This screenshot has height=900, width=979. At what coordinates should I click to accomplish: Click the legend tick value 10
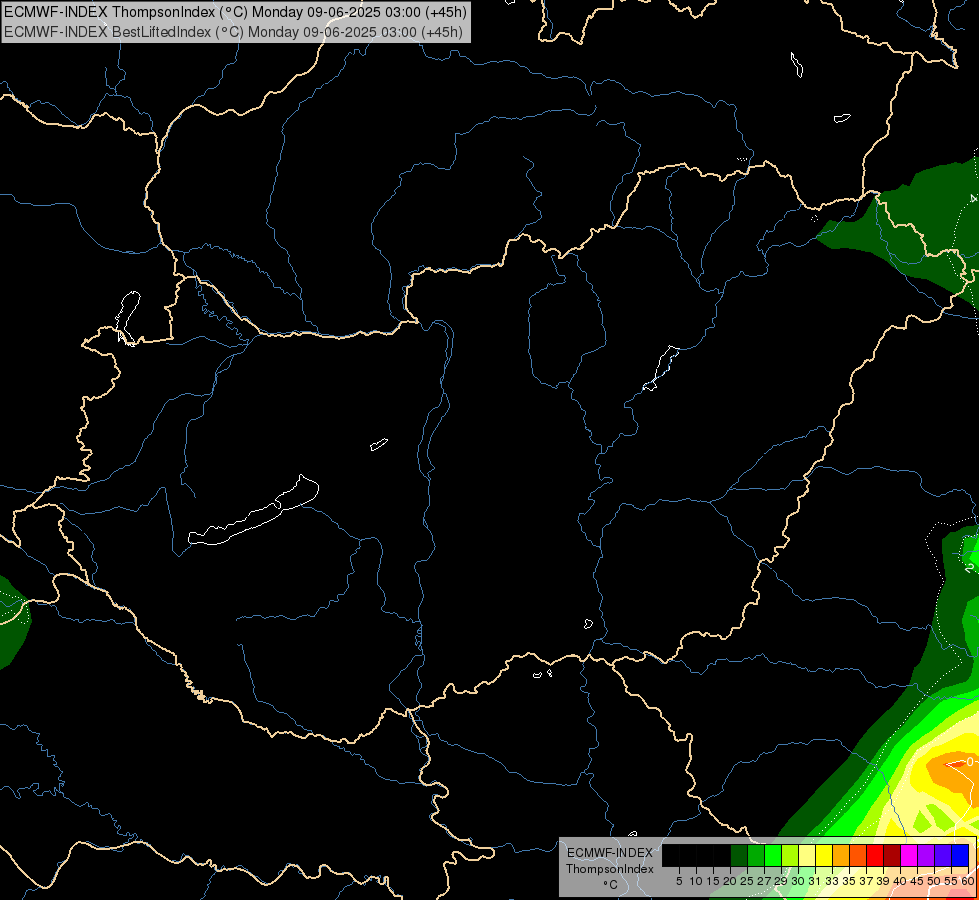696,881
